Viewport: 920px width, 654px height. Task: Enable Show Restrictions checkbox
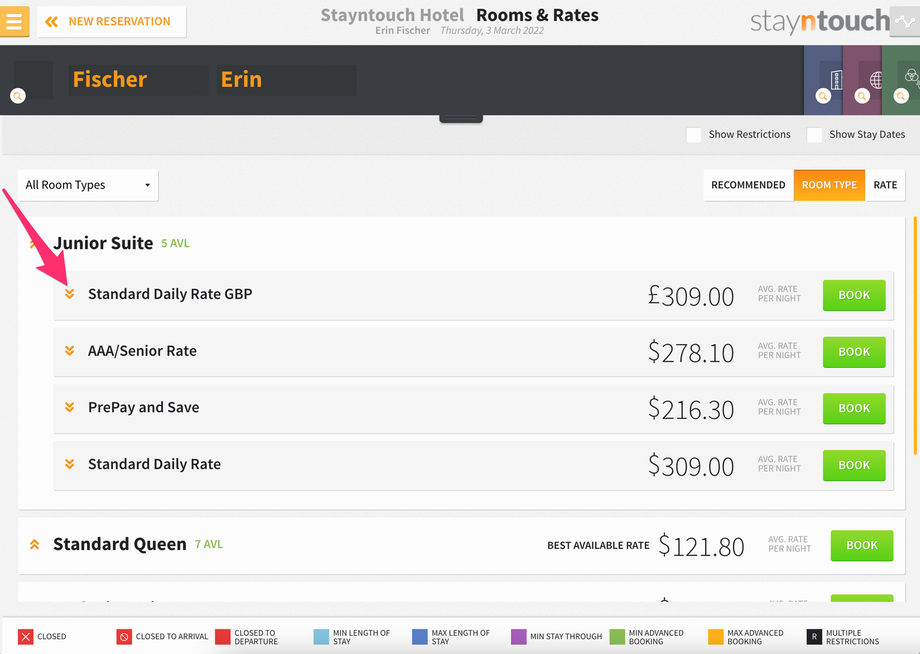coord(694,135)
